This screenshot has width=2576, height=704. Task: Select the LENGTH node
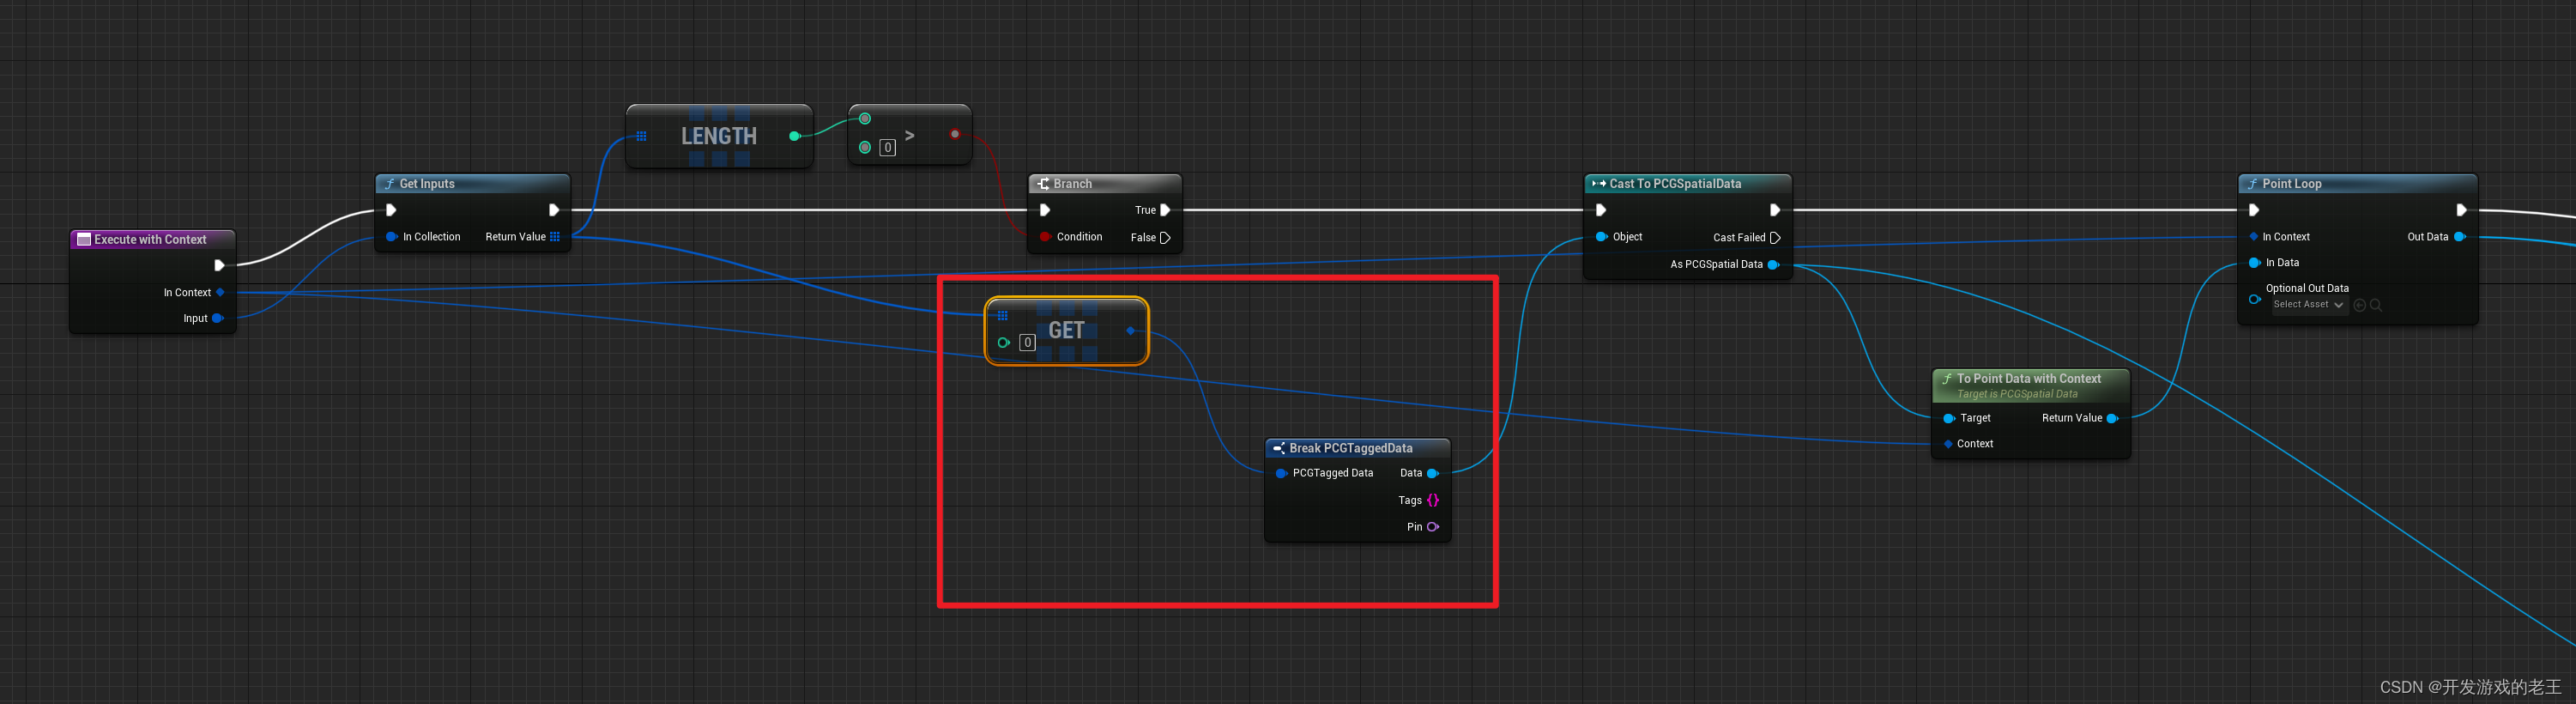click(x=719, y=136)
